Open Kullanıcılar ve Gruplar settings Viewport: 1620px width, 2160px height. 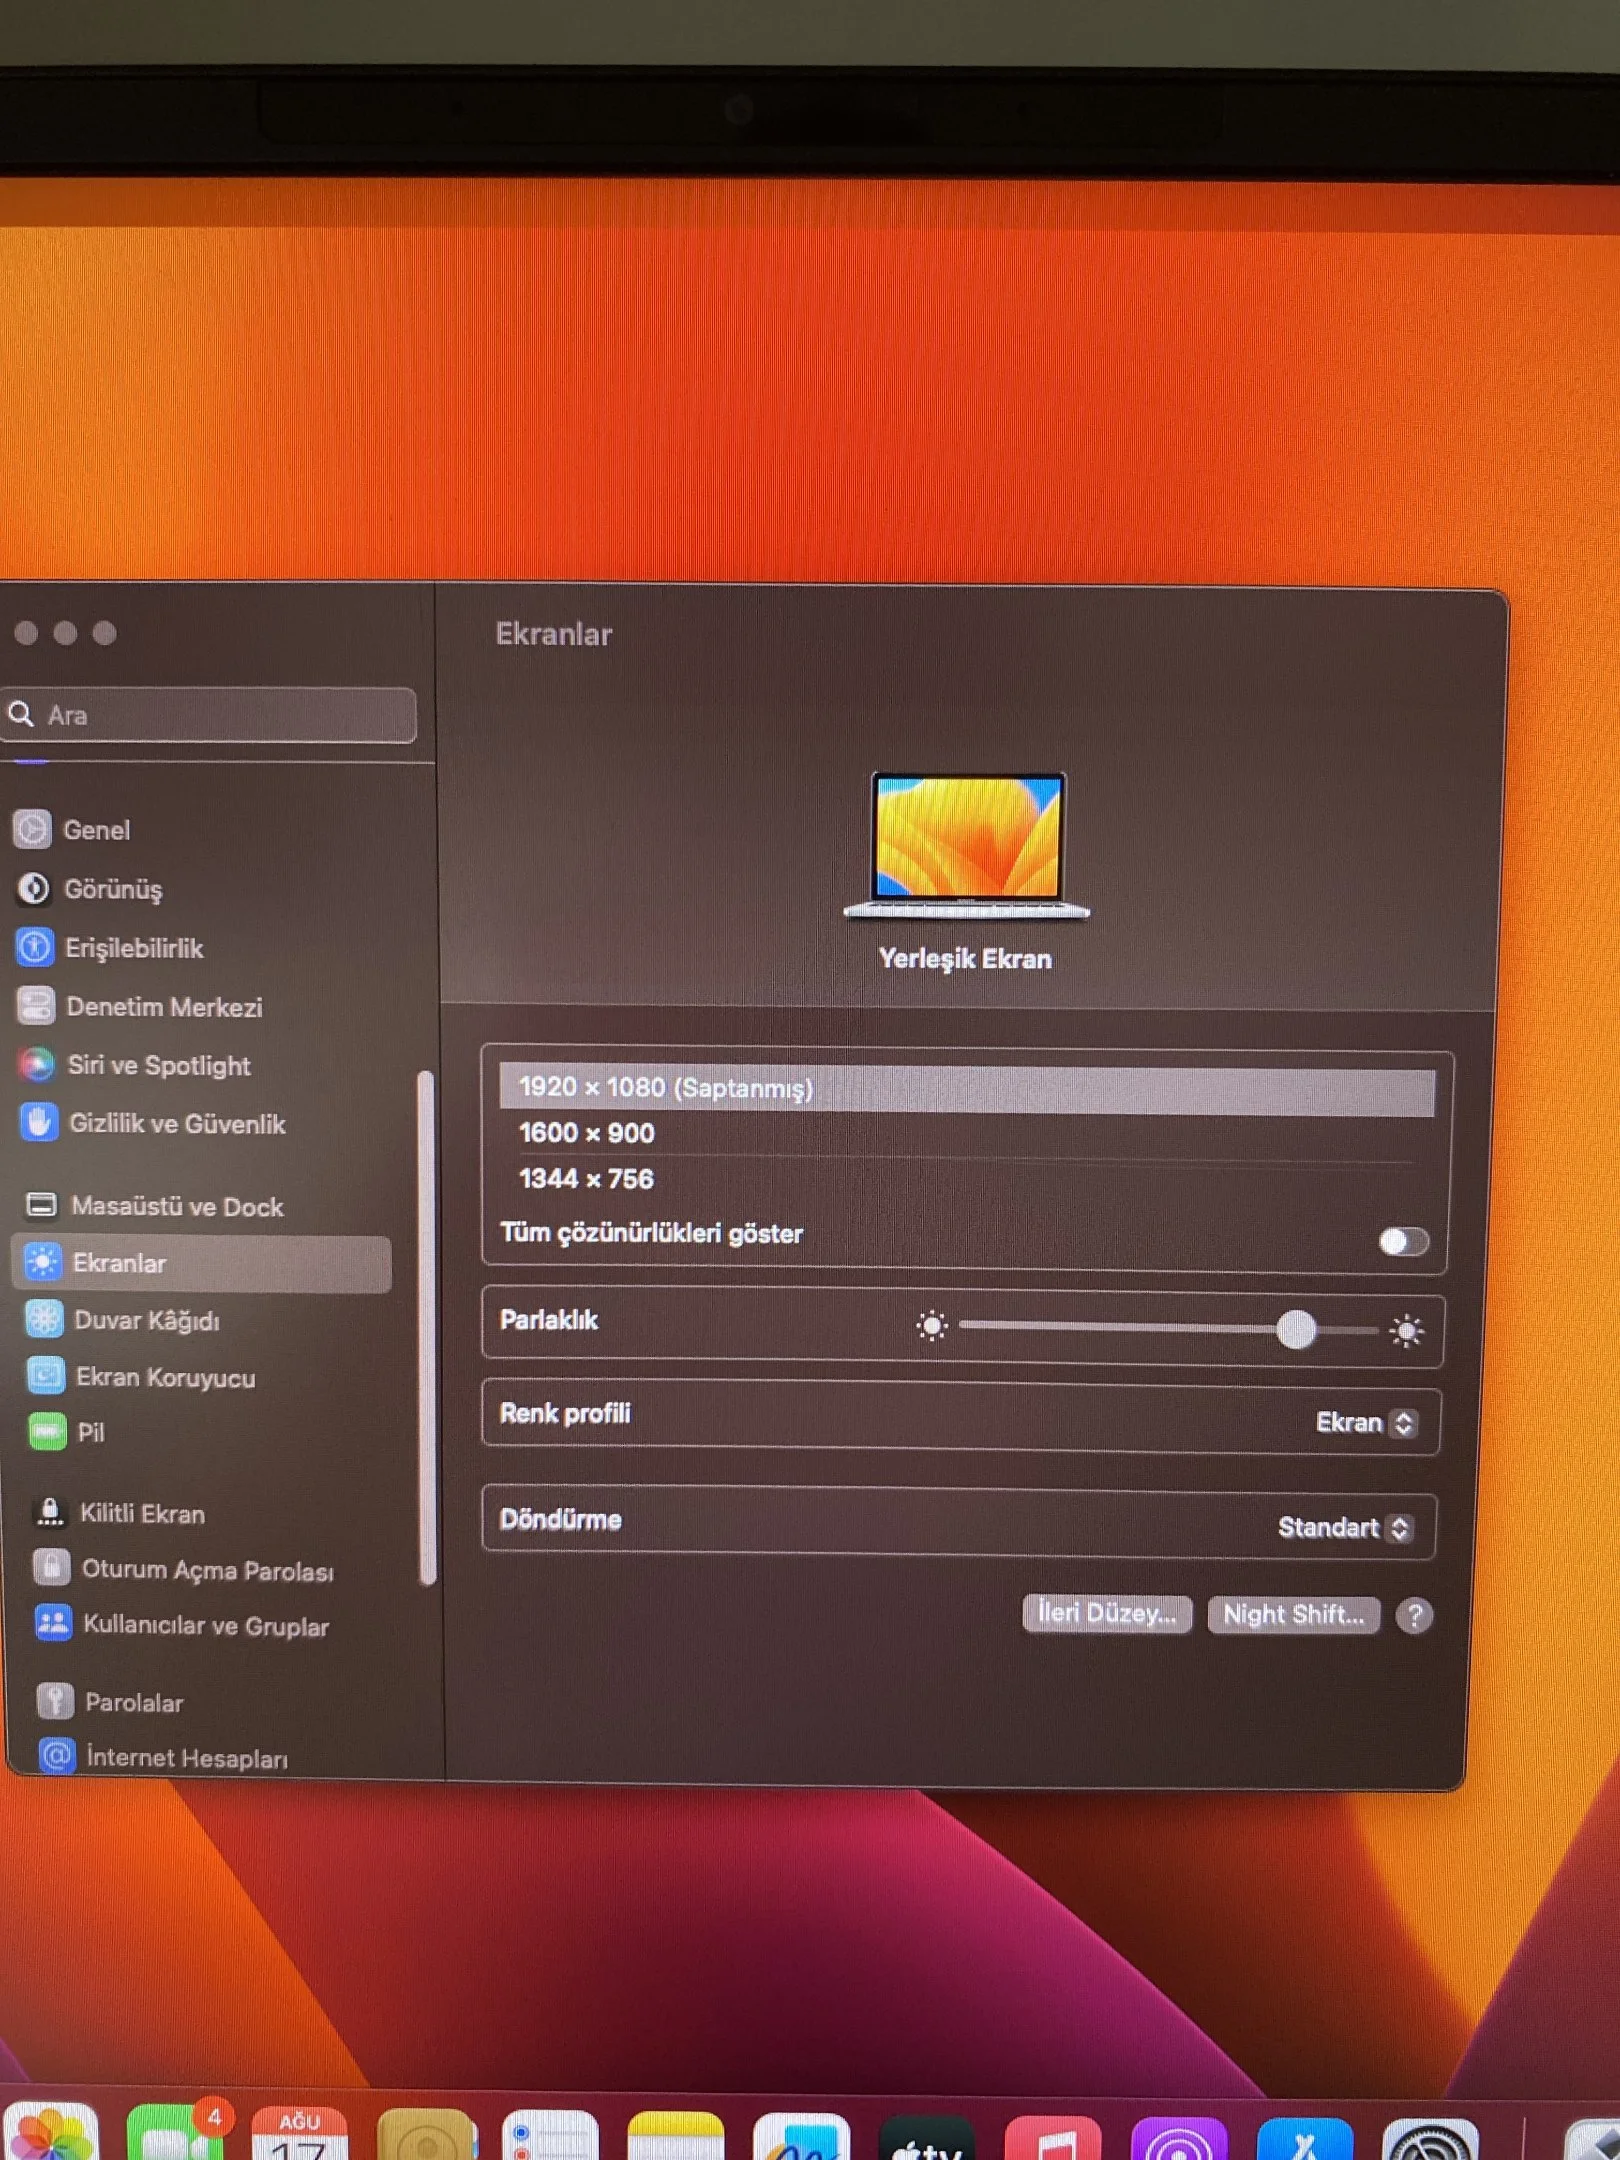click(206, 1626)
